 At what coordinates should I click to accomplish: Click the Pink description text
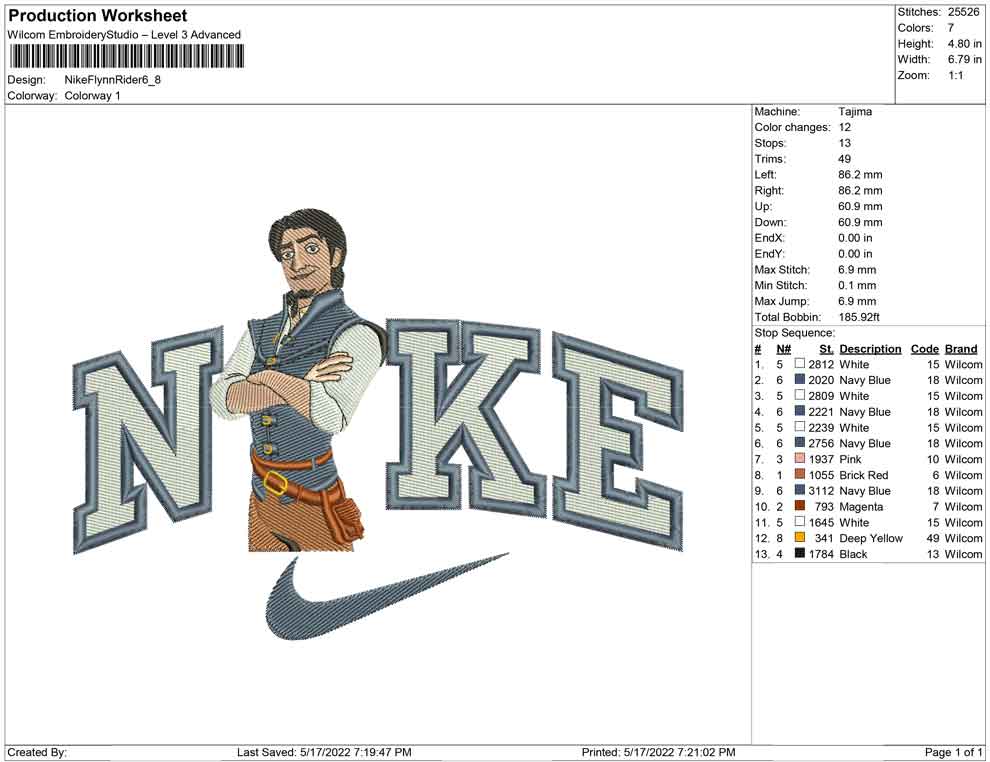850,459
